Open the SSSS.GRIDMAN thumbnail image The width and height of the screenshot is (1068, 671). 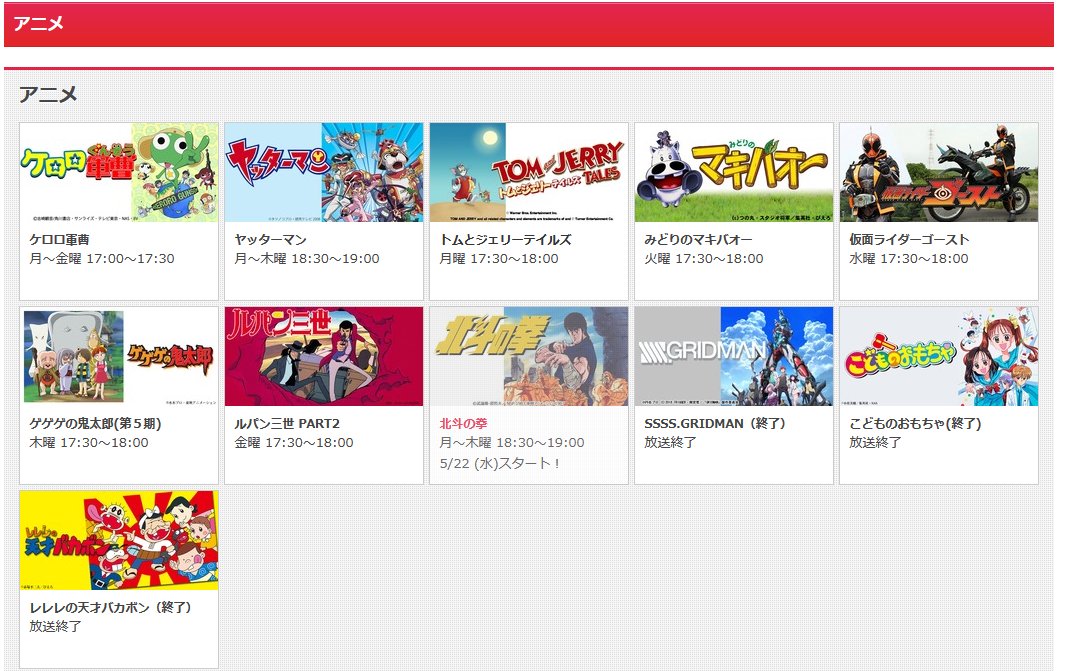coord(734,356)
